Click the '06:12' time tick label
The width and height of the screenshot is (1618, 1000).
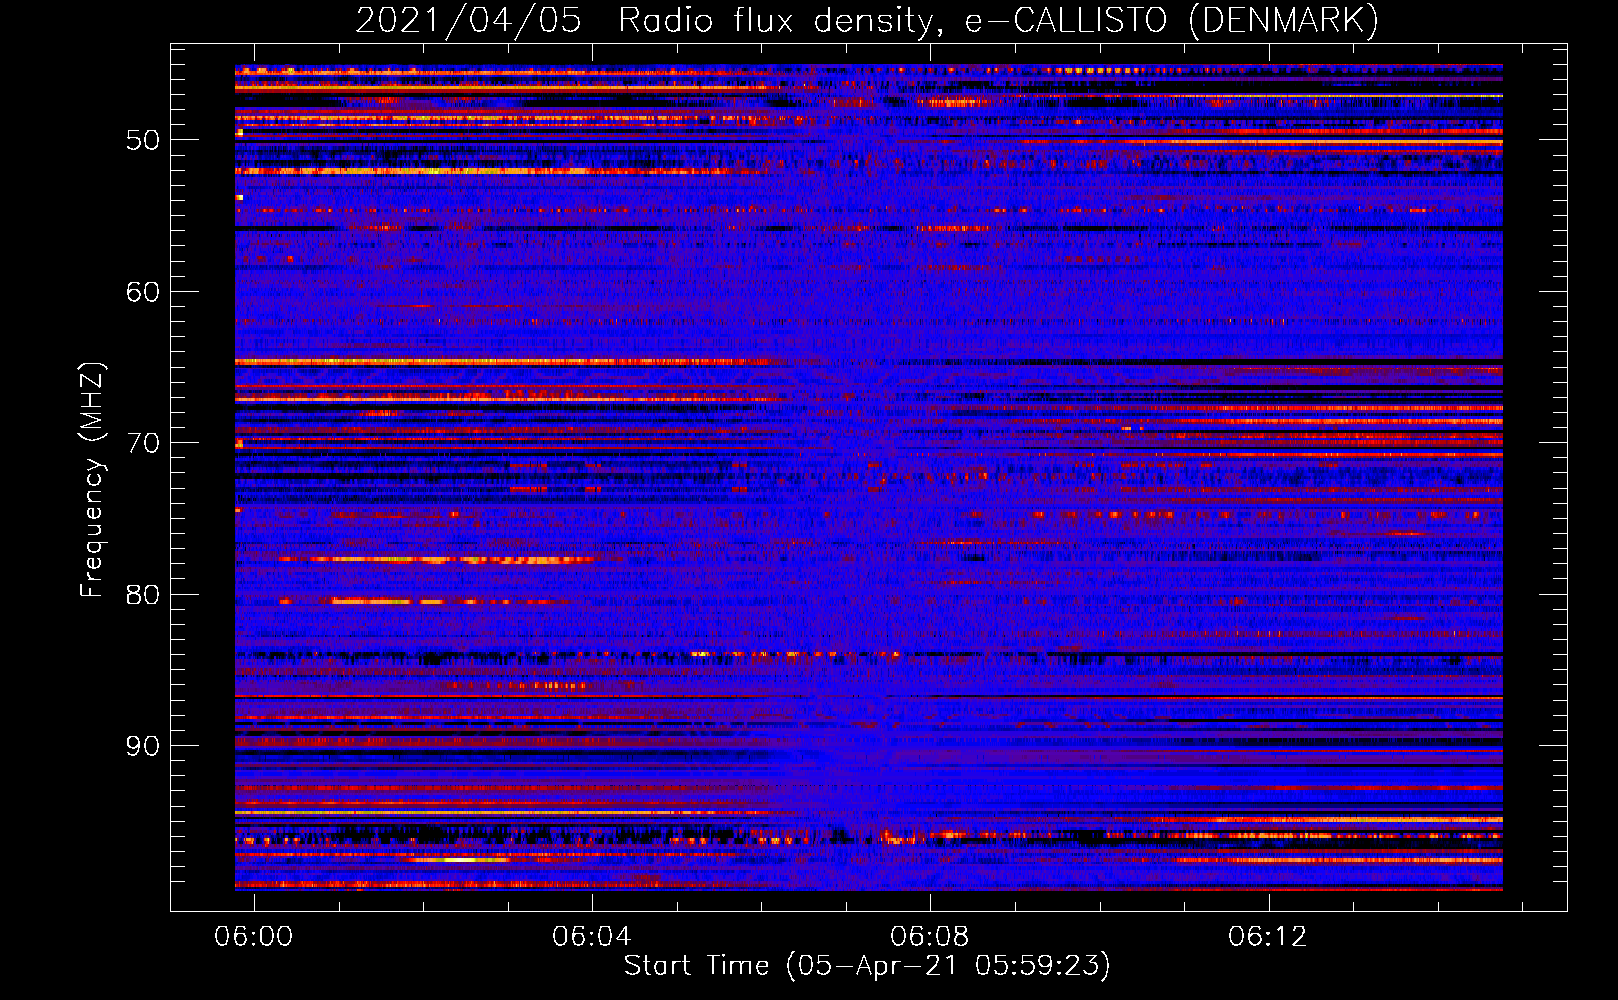(1268, 936)
